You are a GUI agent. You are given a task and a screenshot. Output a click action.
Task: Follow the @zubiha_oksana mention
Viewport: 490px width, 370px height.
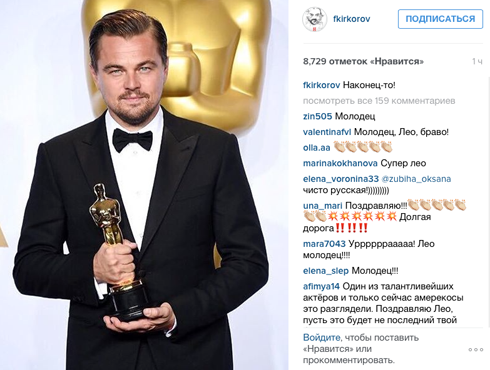coord(416,179)
